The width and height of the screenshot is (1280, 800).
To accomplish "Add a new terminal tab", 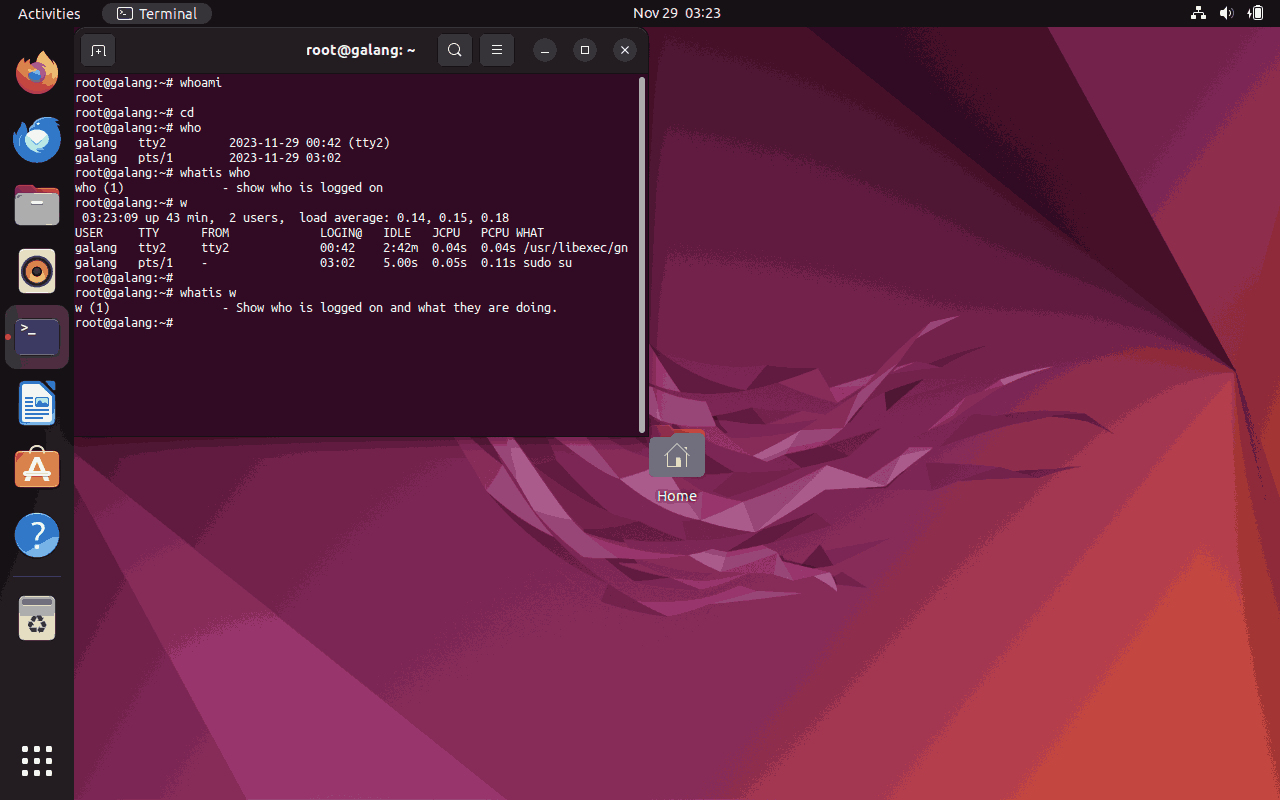I will pyautogui.click(x=98, y=50).
